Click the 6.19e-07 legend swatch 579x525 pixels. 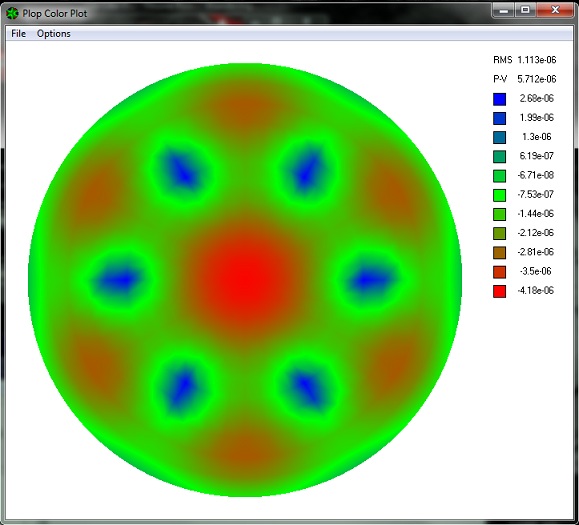point(499,157)
